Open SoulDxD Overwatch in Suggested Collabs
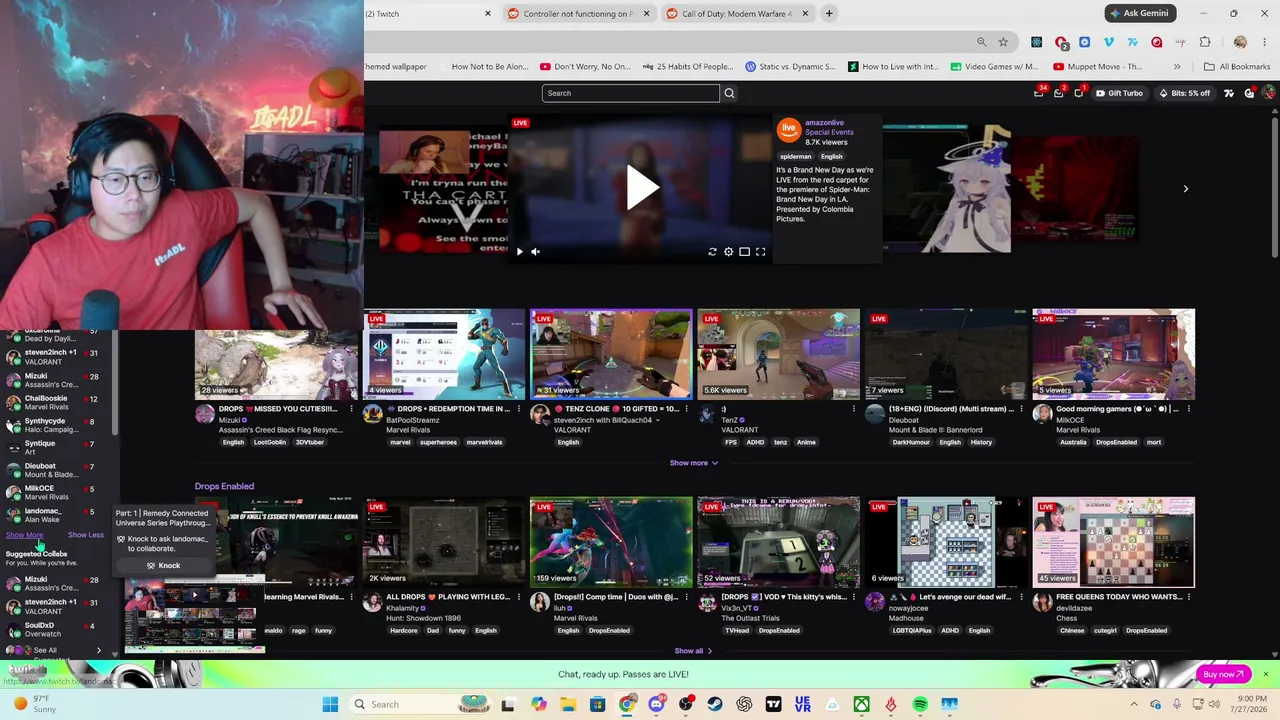 (55, 629)
